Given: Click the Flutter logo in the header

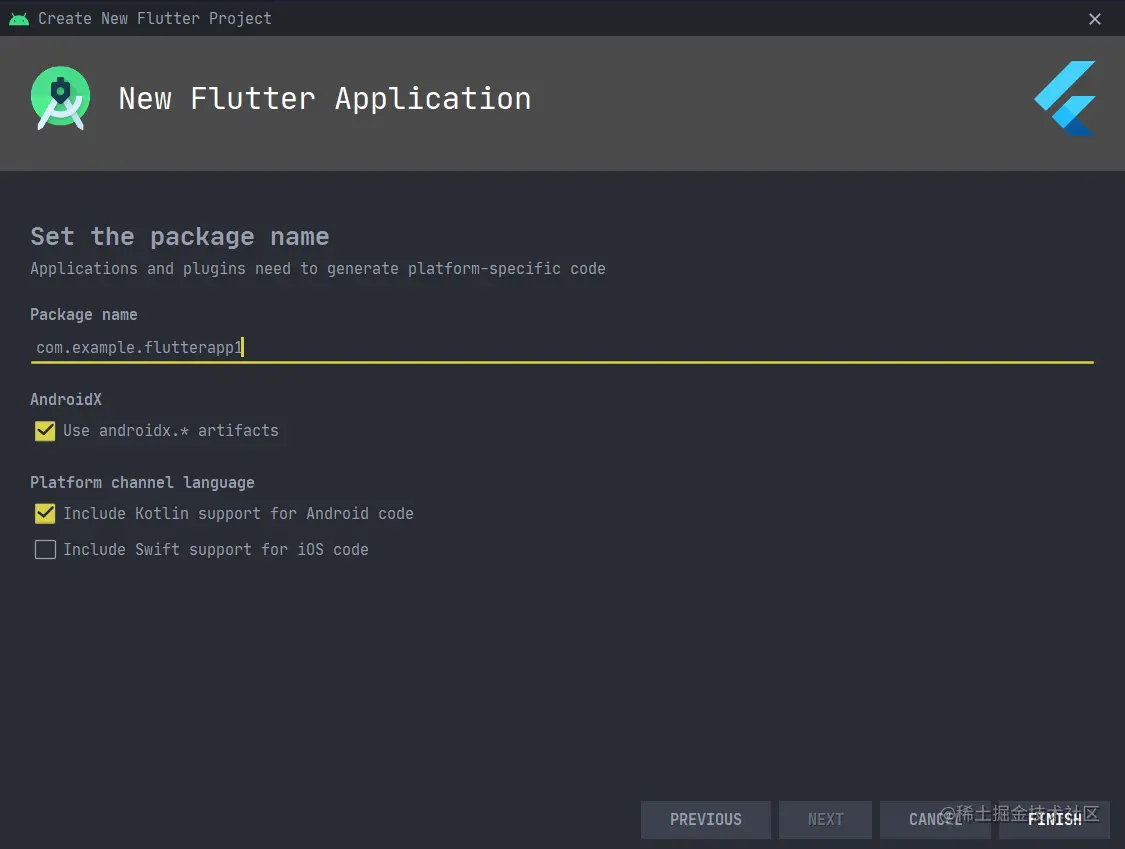Looking at the screenshot, I should click(x=1065, y=98).
